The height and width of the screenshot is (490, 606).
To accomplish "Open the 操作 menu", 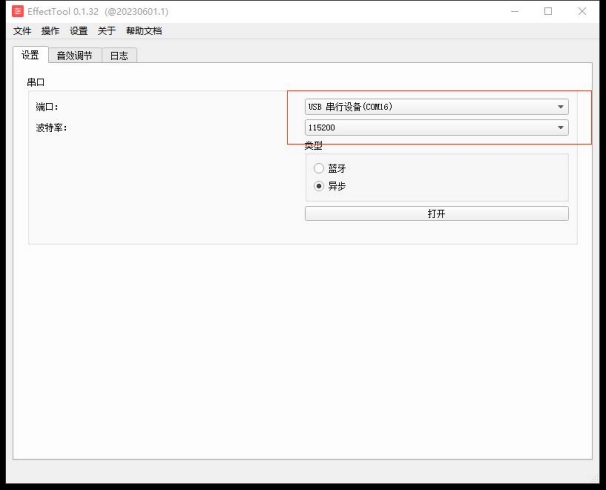I will tap(50, 31).
